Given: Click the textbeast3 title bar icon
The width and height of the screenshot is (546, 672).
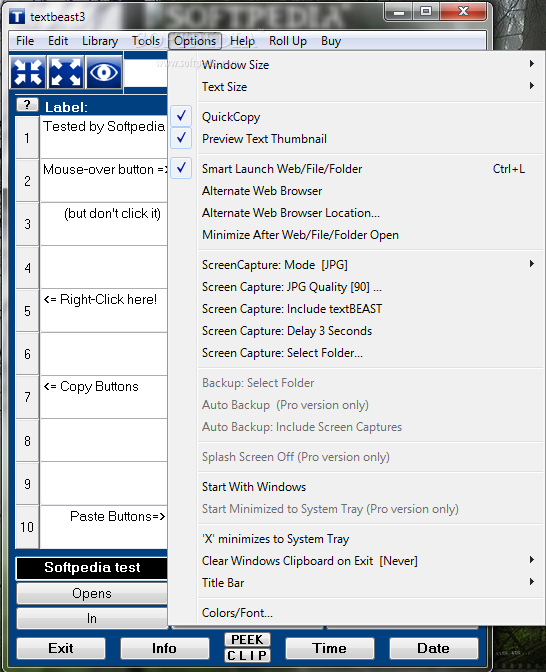Looking at the screenshot, I should 17,17.
